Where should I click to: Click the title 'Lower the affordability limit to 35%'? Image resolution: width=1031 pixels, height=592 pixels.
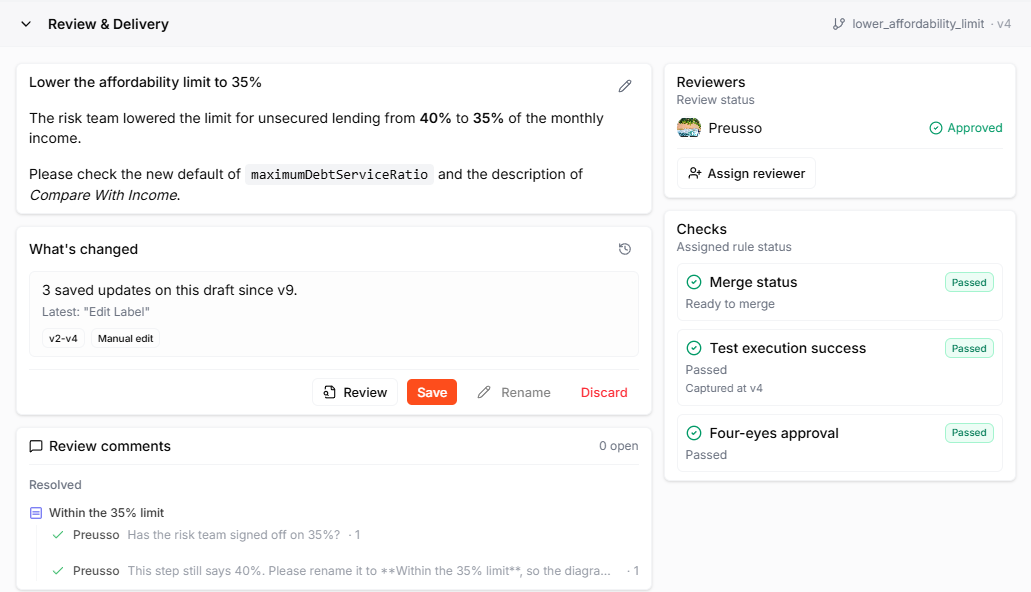145,82
